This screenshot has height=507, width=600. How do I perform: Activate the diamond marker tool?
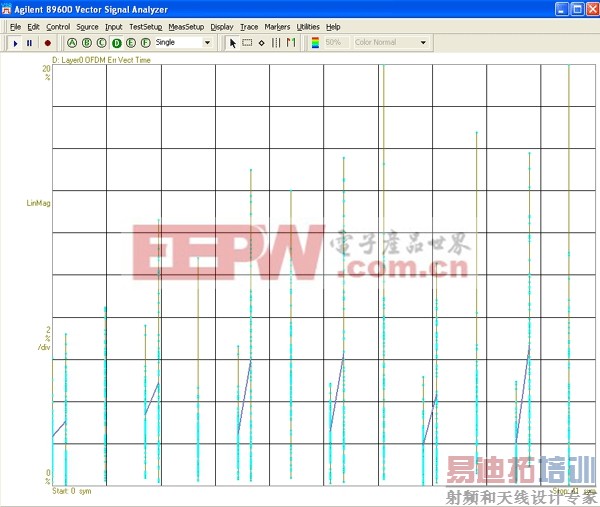click(x=262, y=43)
